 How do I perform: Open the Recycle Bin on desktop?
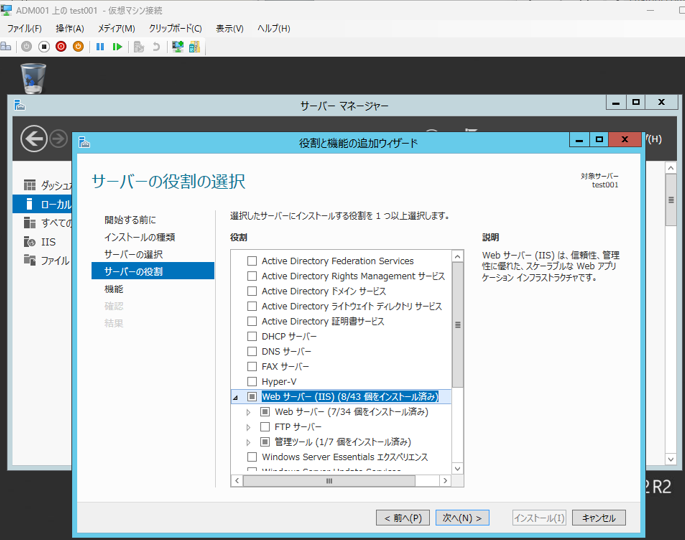(33, 79)
